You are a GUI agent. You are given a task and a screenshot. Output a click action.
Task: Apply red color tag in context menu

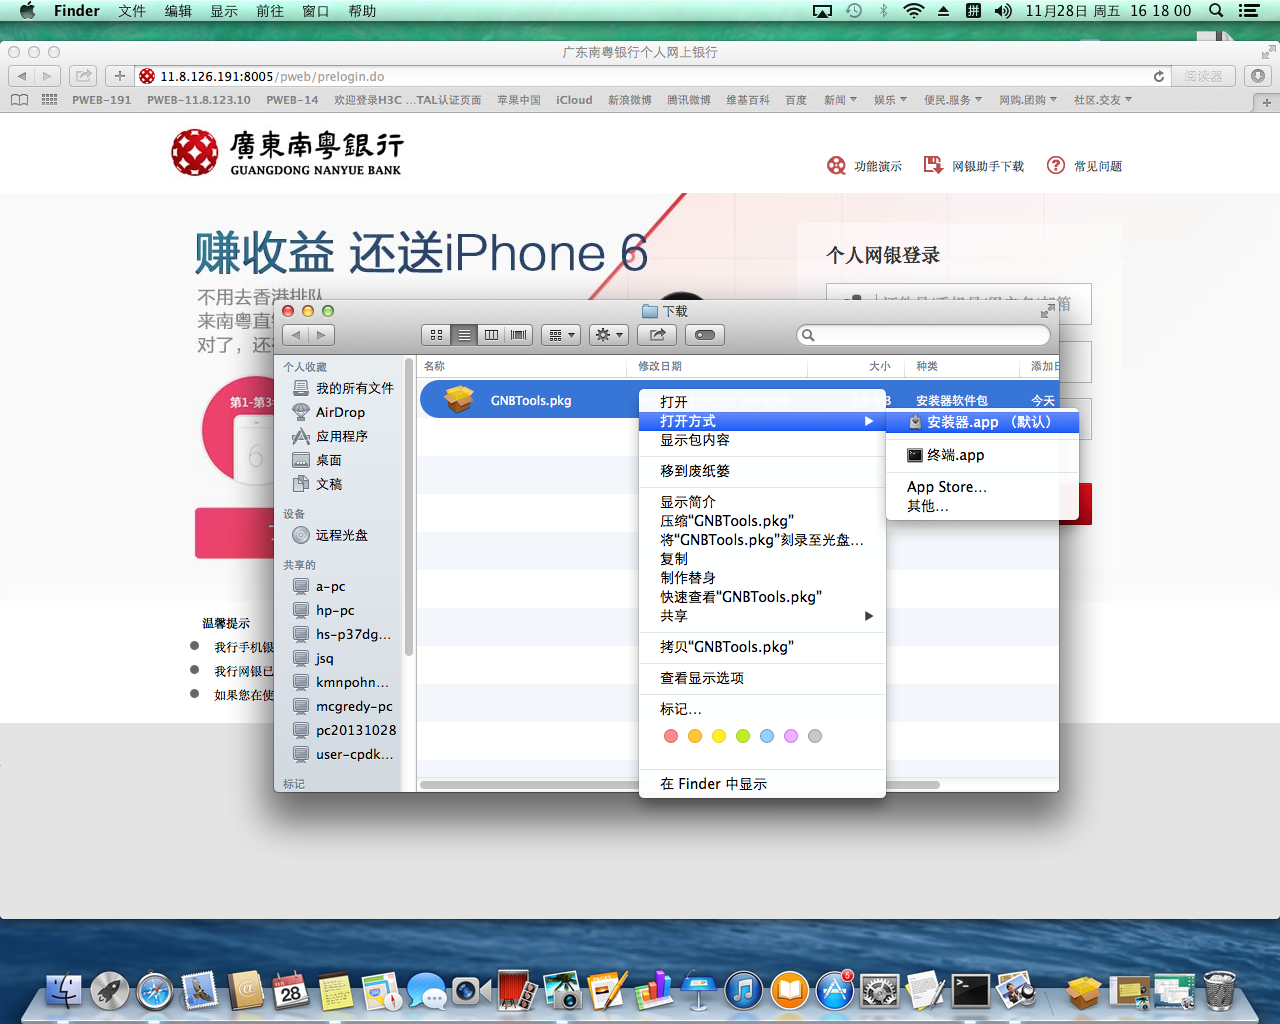click(671, 736)
